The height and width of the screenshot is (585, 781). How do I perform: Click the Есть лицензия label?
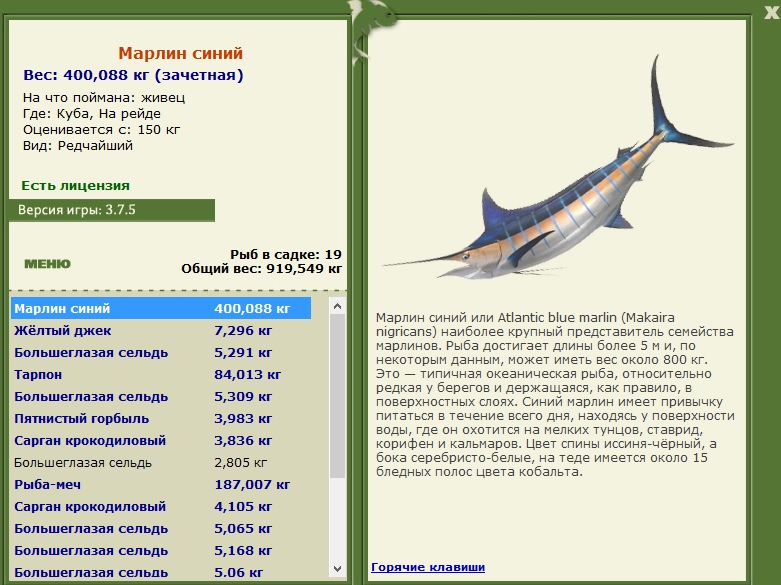point(75,186)
